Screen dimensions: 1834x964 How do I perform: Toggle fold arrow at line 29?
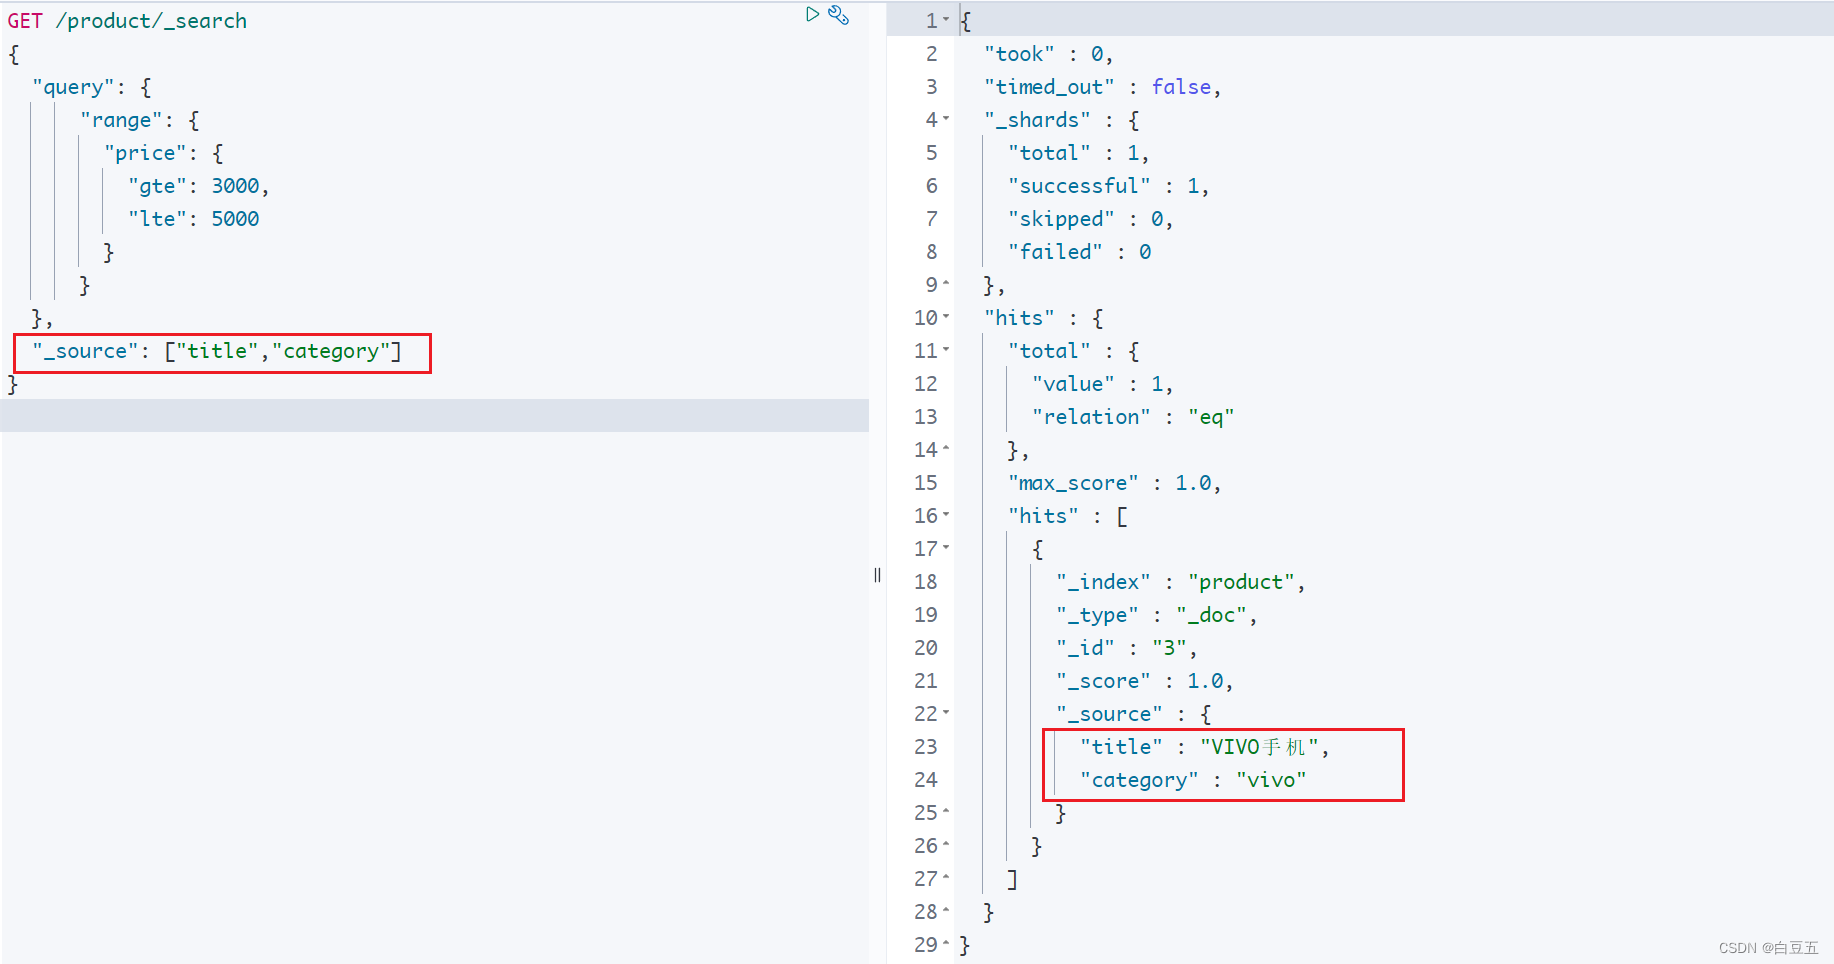[946, 943]
